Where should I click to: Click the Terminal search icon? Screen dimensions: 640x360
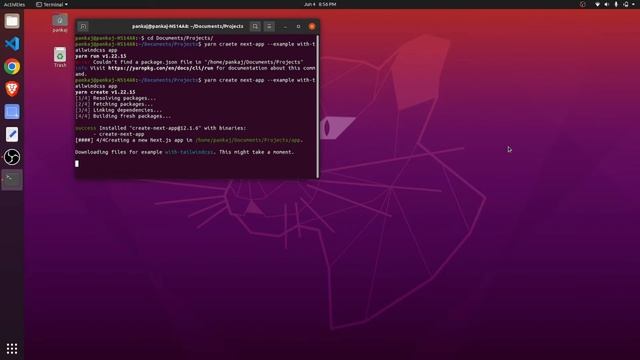255,27
